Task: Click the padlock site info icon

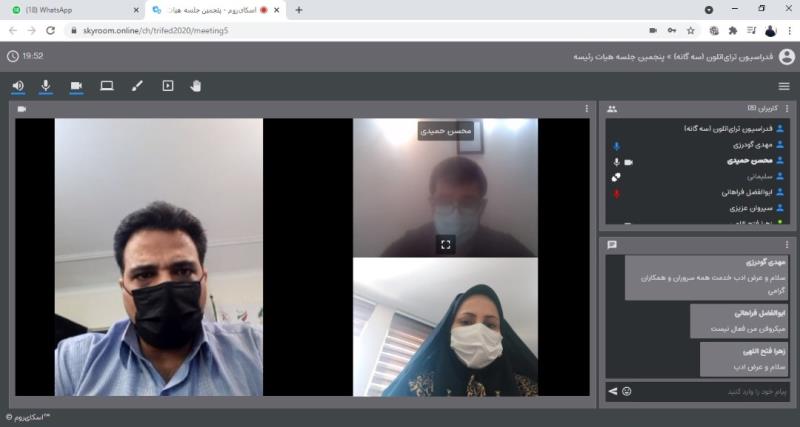Action: point(74,31)
